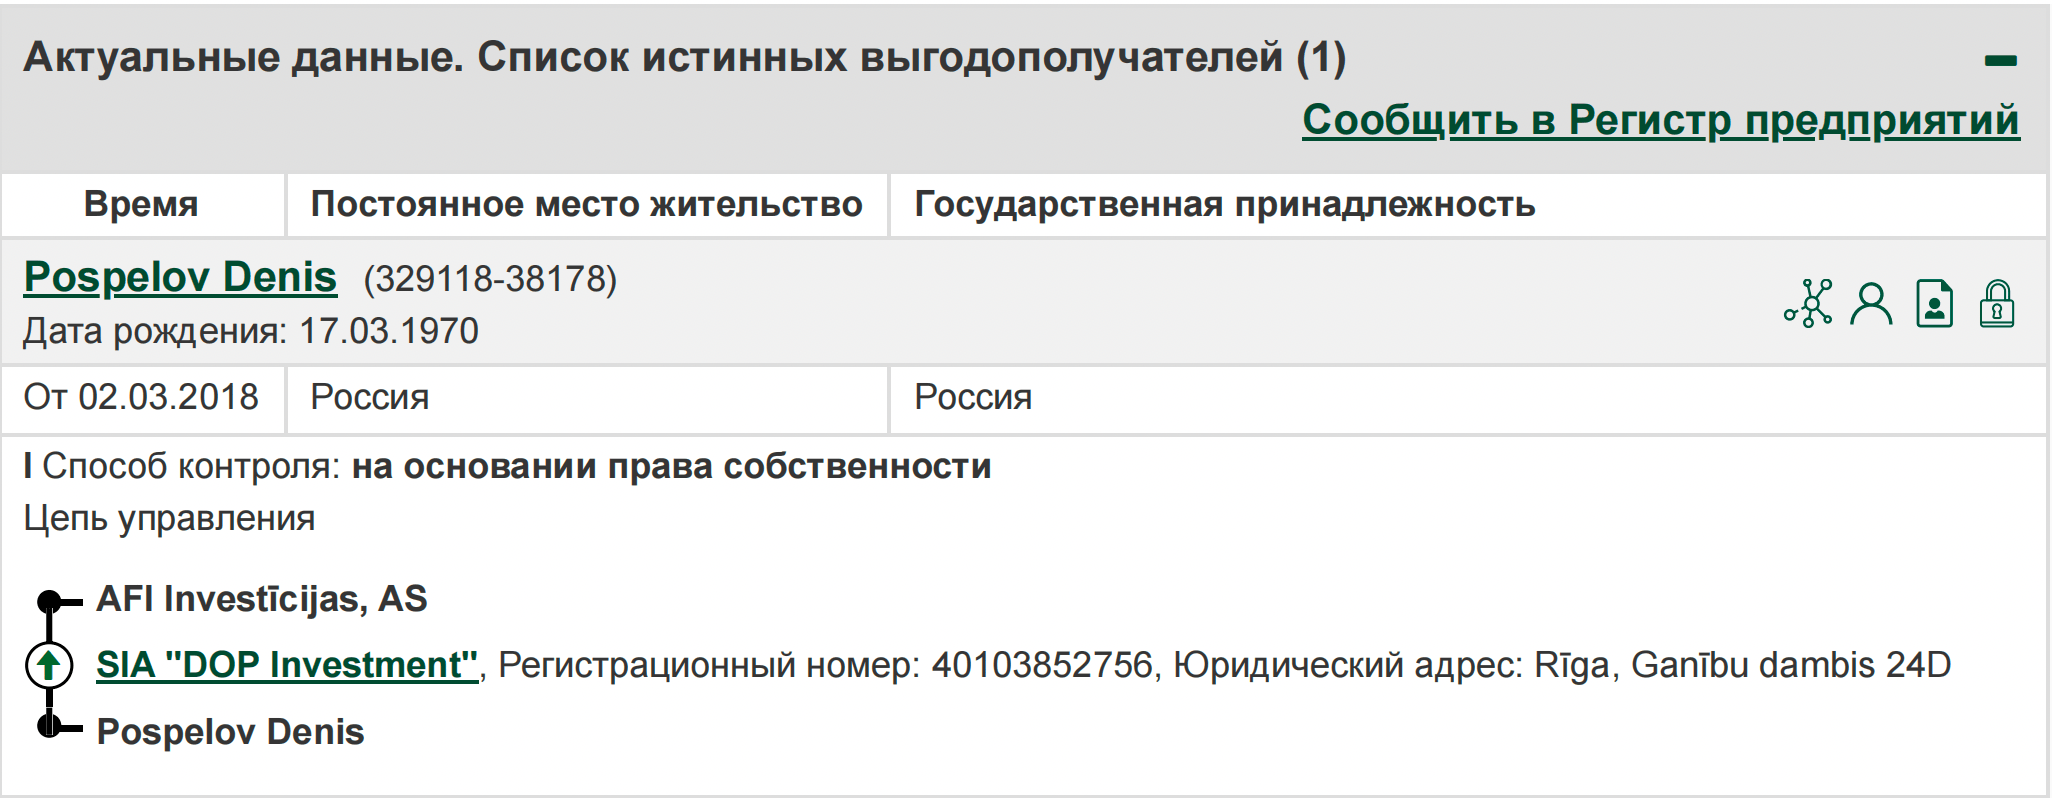Viewport: 2052px width, 798px height.
Task: Open the Pospelov Denis profile link
Action: [178, 277]
